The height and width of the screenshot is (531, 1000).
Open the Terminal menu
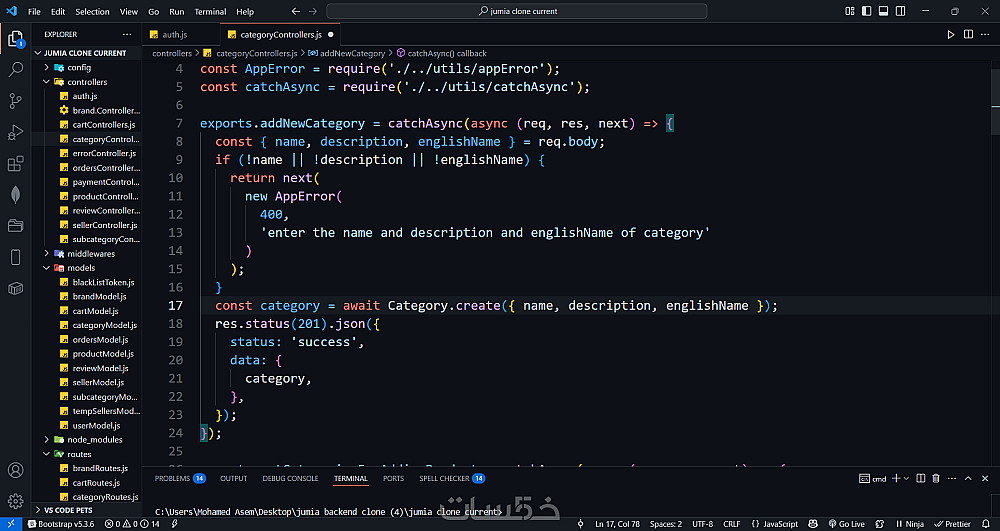coord(210,12)
